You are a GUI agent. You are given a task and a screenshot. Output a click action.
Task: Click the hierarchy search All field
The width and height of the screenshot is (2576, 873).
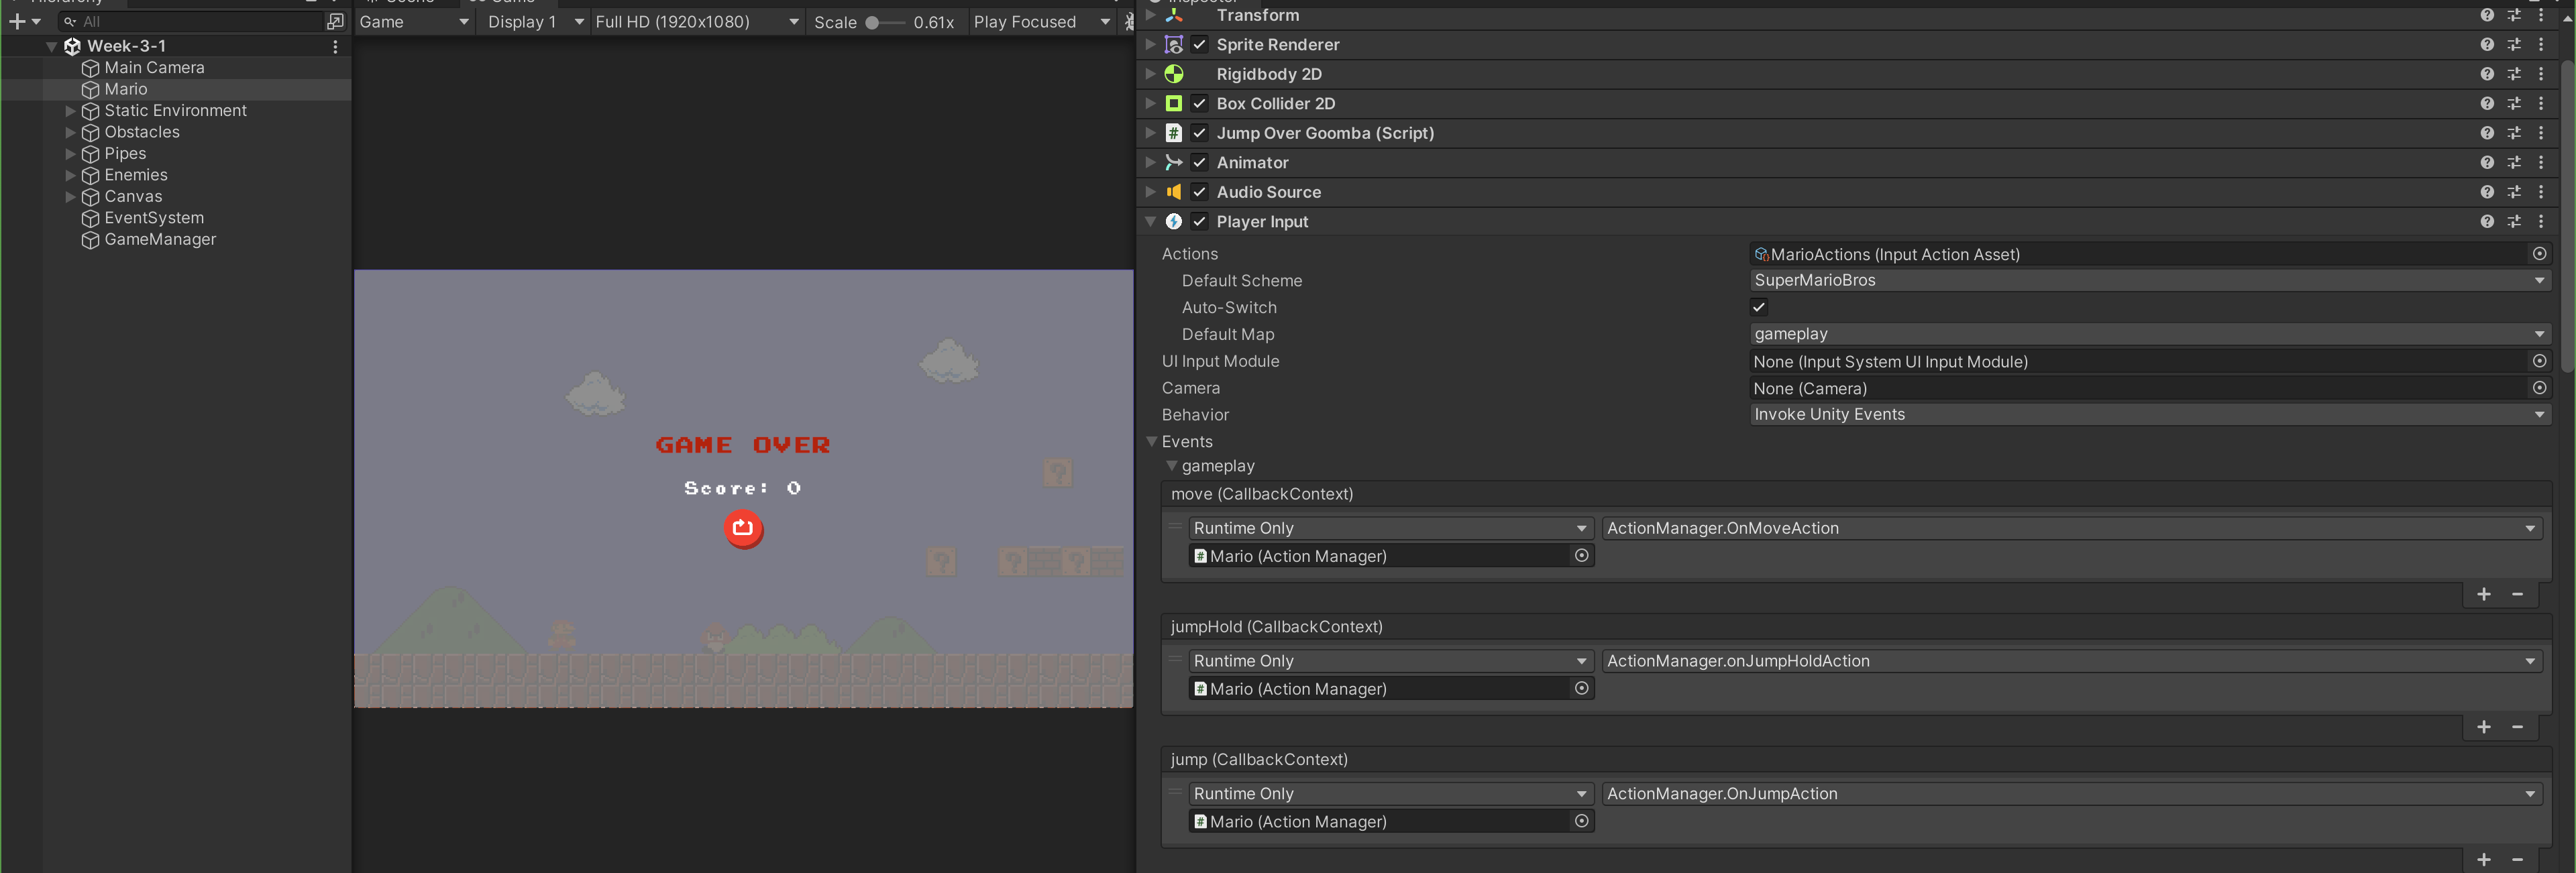click(190, 21)
